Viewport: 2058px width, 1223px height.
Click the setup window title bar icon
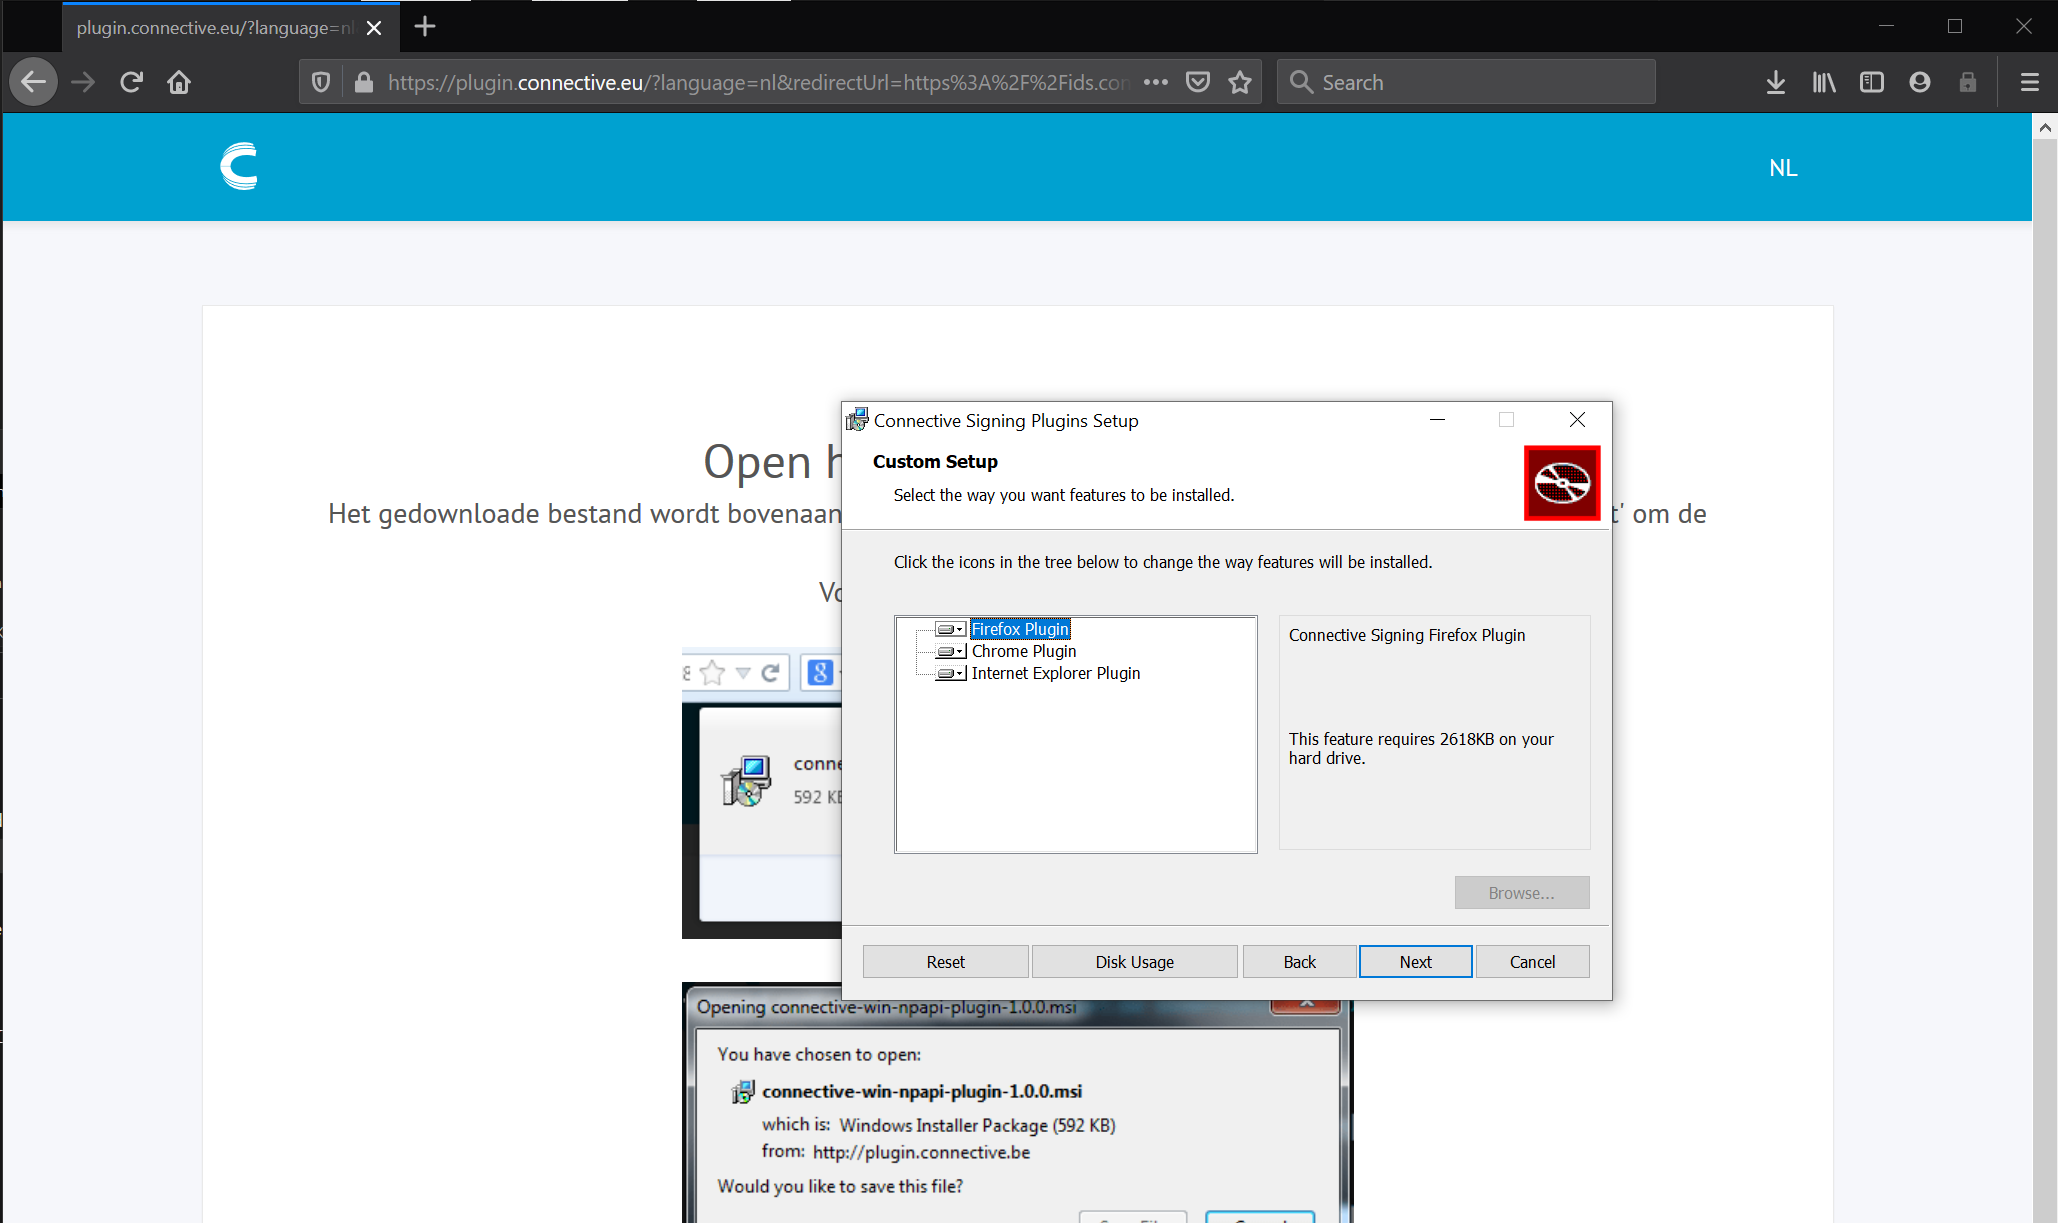pyautogui.click(x=857, y=419)
